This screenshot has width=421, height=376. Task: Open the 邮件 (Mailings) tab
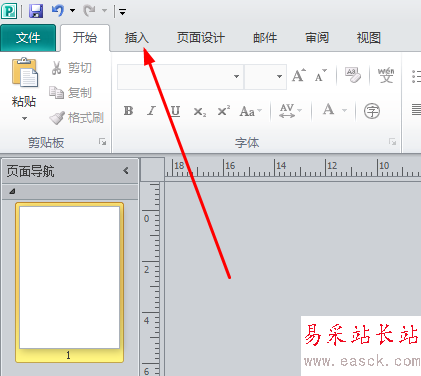tap(265, 38)
